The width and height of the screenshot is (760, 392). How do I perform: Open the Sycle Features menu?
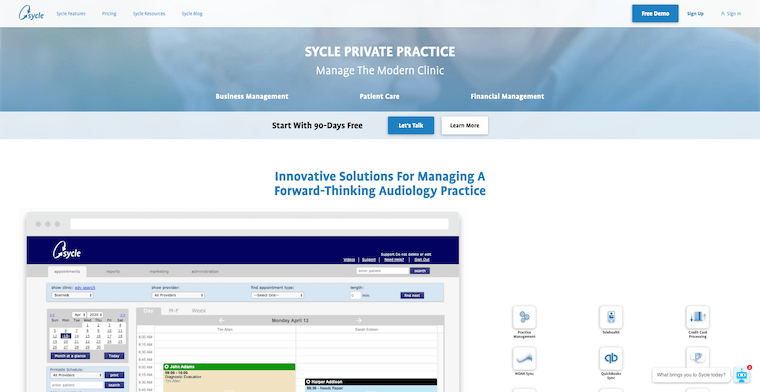click(x=71, y=14)
